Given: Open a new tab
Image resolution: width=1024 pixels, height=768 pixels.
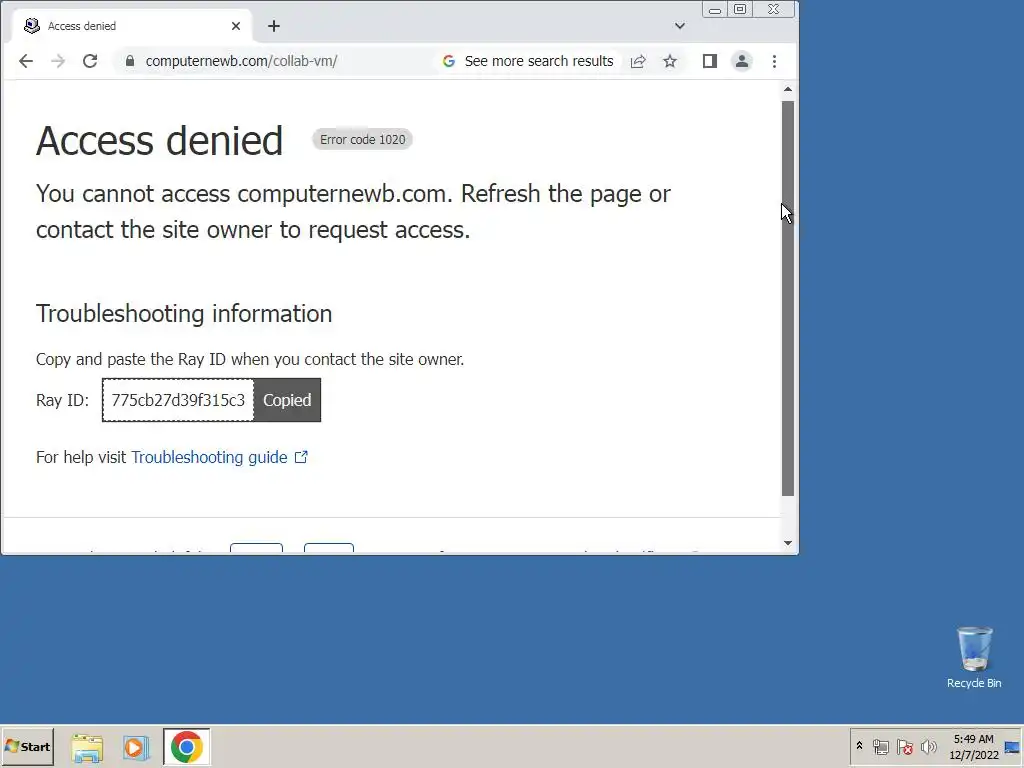Looking at the screenshot, I should click(x=274, y=26).
